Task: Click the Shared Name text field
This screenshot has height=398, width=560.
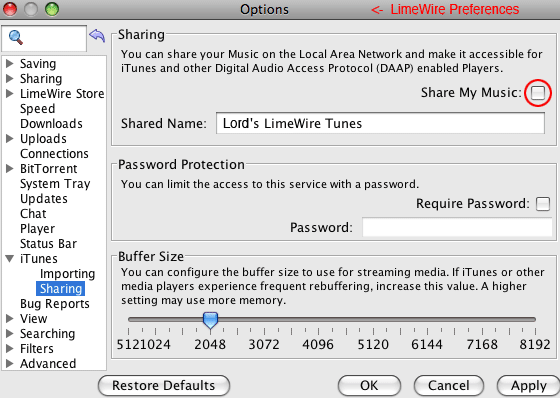Action: pyautogui.click(x=380, y=123)
